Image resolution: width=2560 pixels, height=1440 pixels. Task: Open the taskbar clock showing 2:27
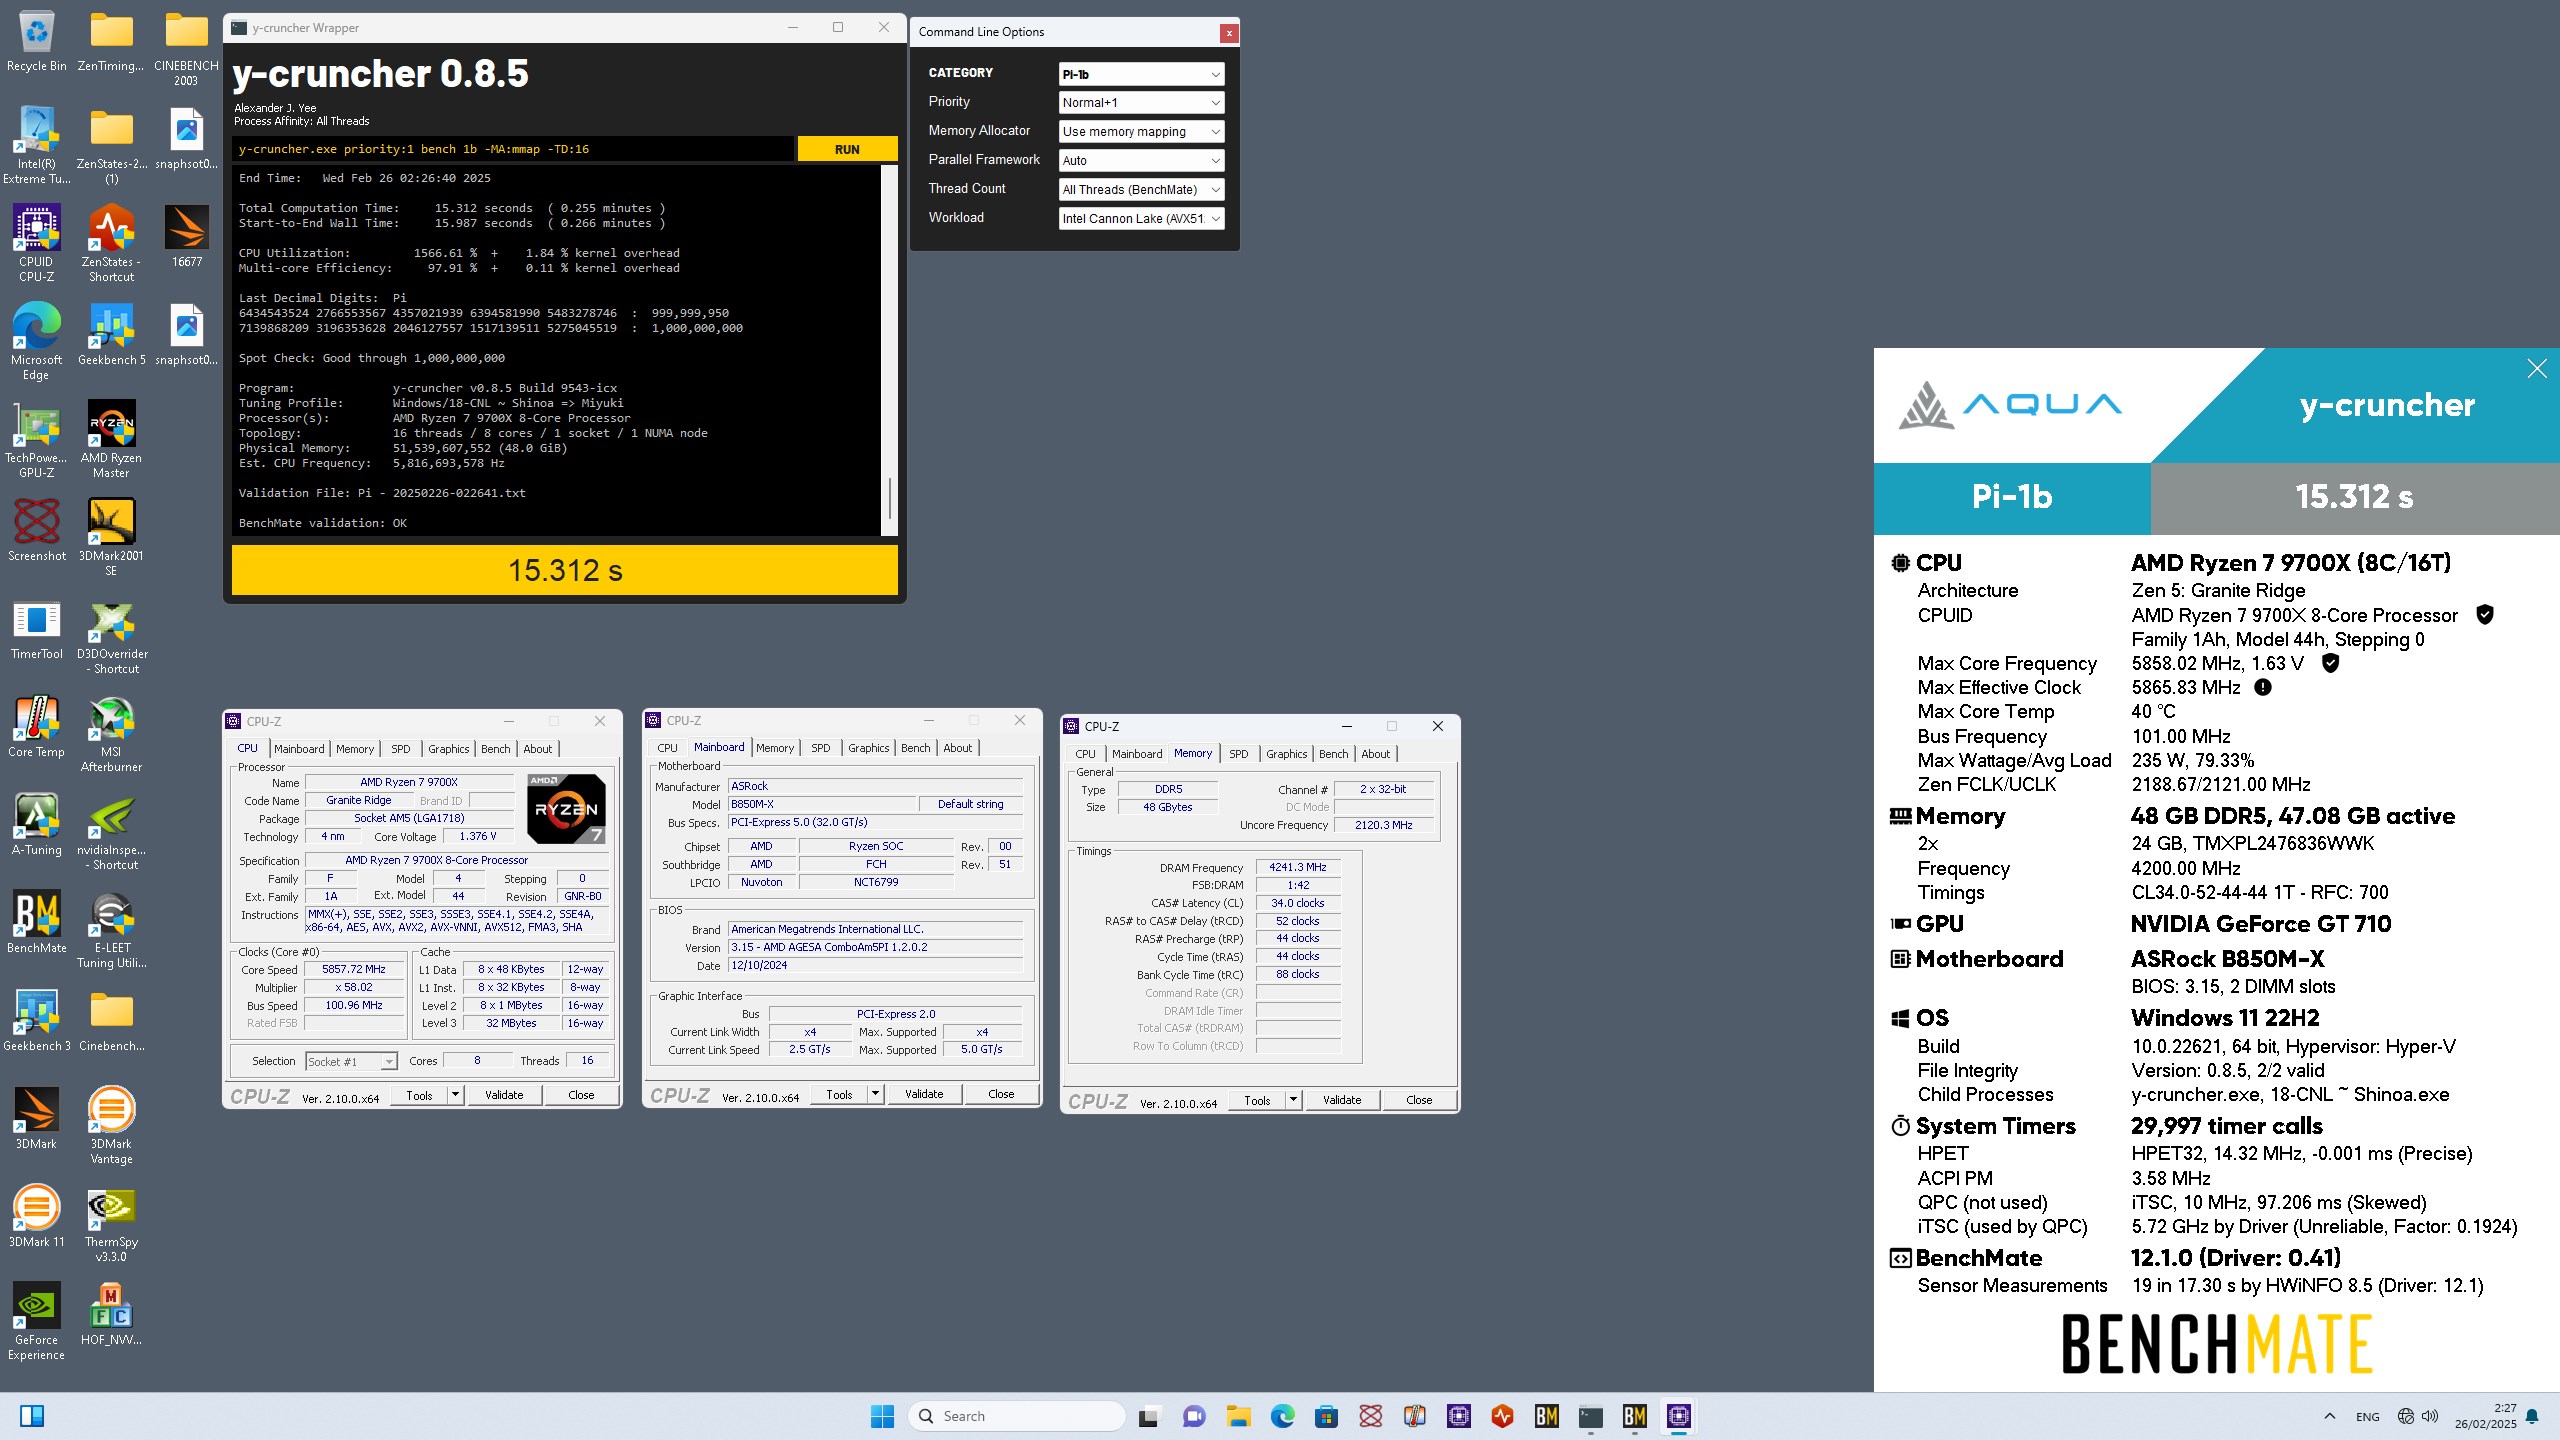tap(2485, 1416)
